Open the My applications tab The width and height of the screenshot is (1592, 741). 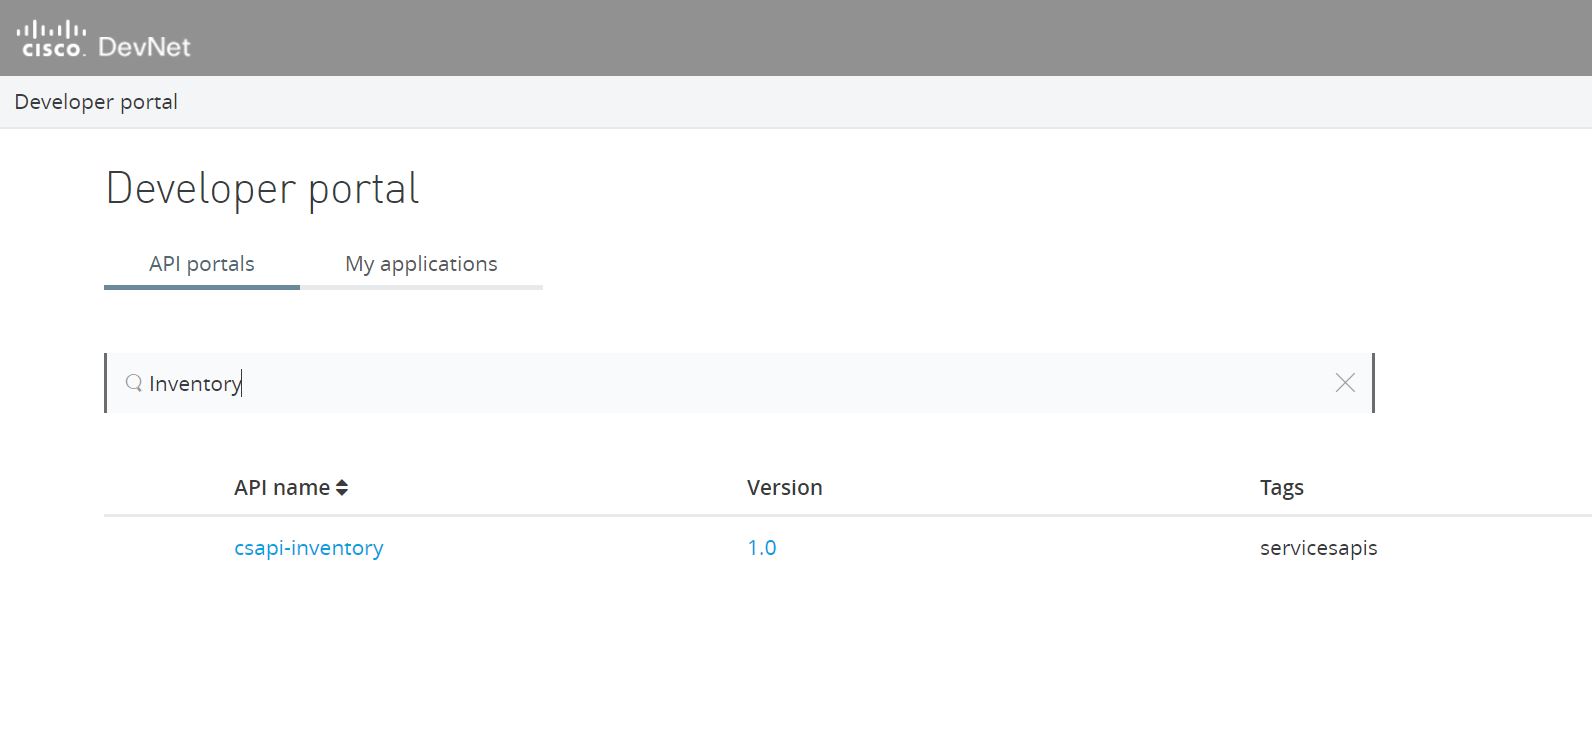421,264
